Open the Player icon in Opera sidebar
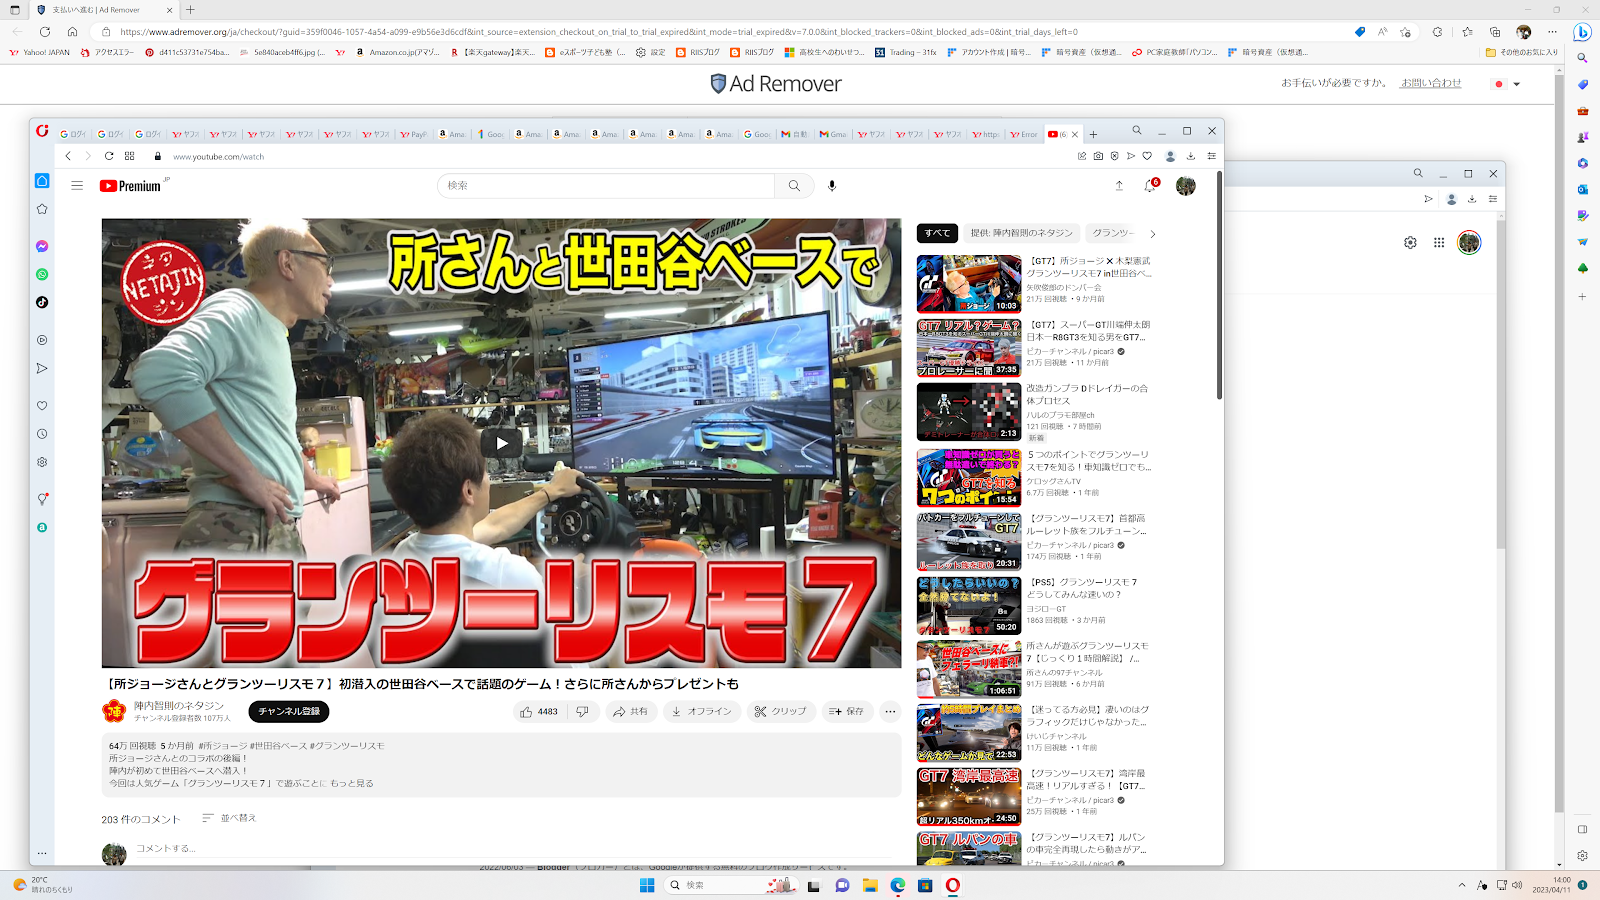 coord(42,340)
